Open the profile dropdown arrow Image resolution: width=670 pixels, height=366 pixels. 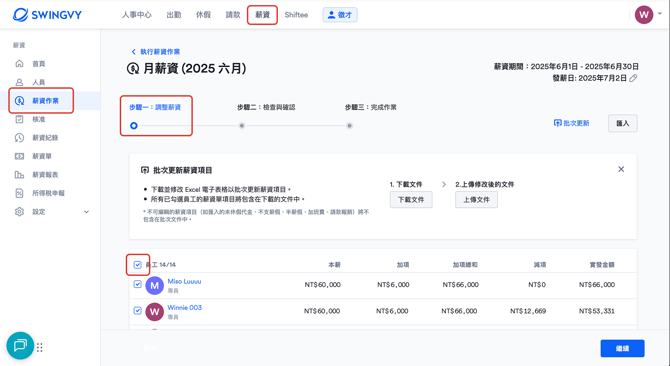(659, 14)
